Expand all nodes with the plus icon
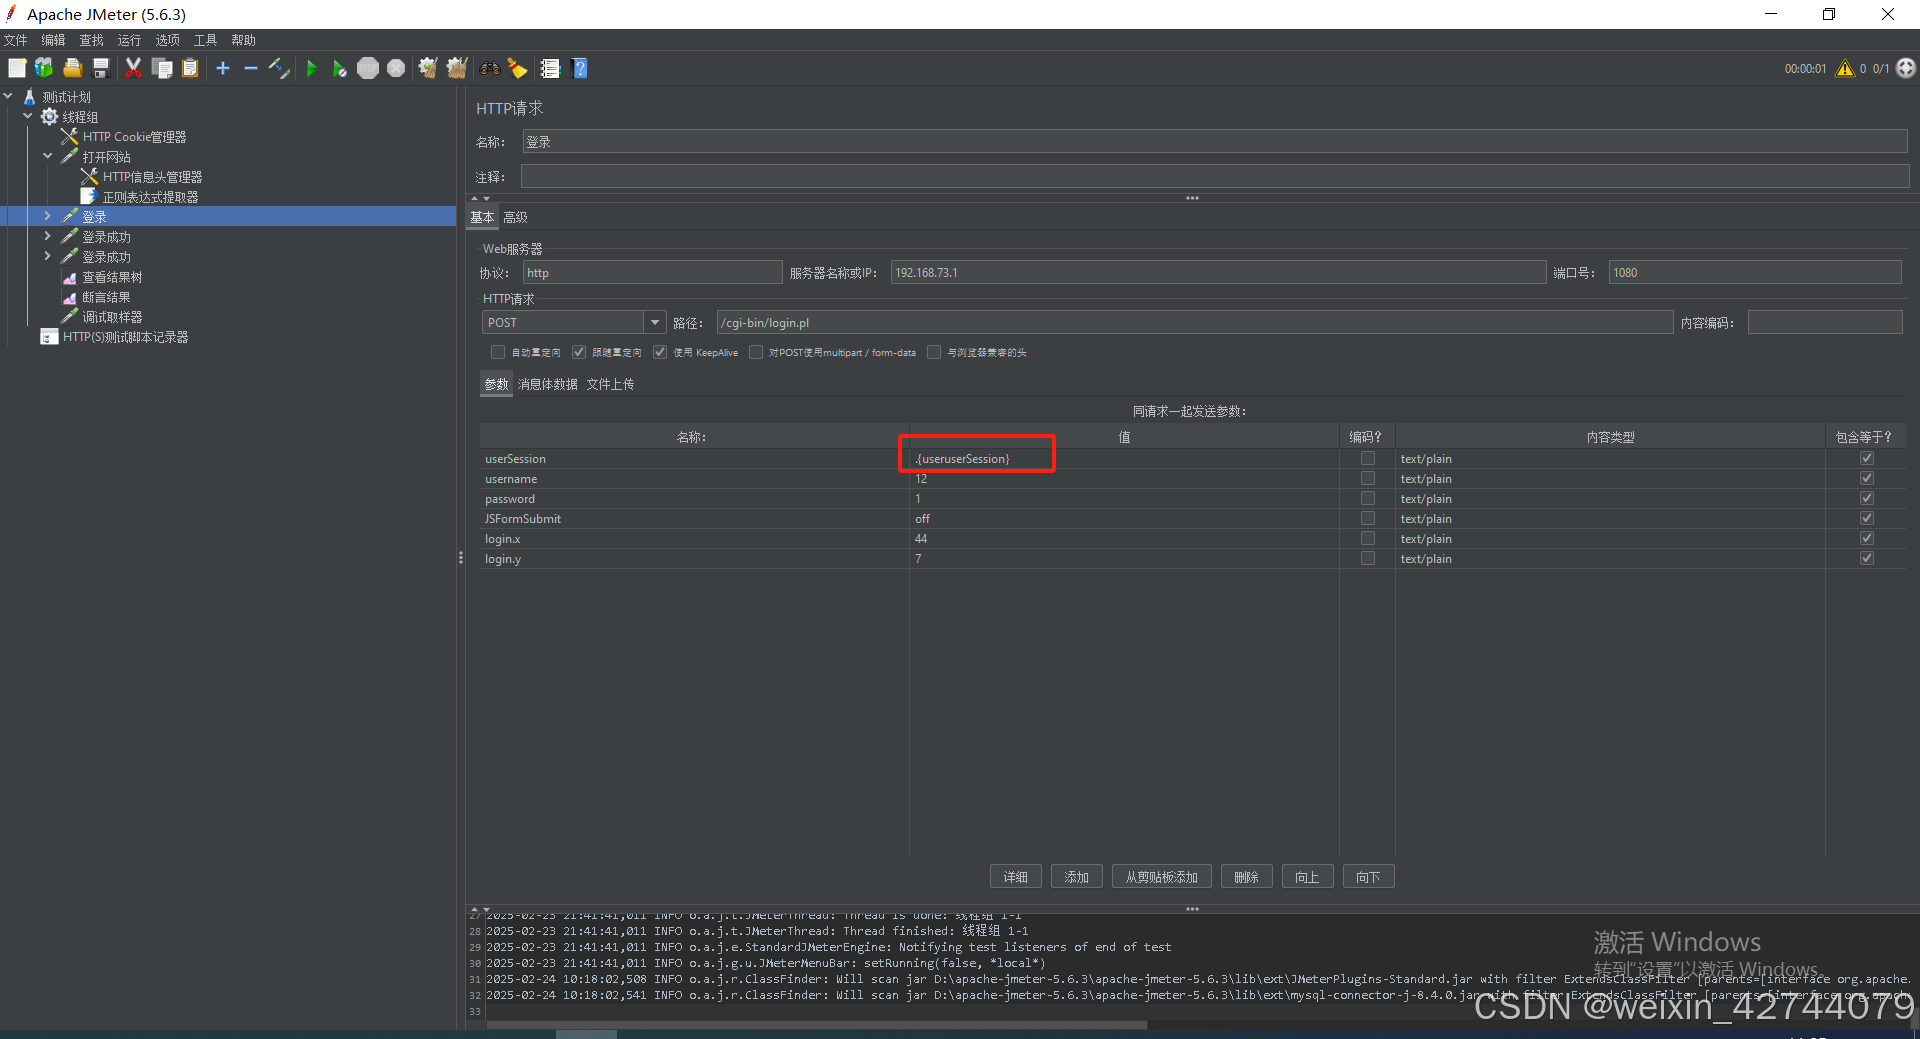 pos(223,68)
